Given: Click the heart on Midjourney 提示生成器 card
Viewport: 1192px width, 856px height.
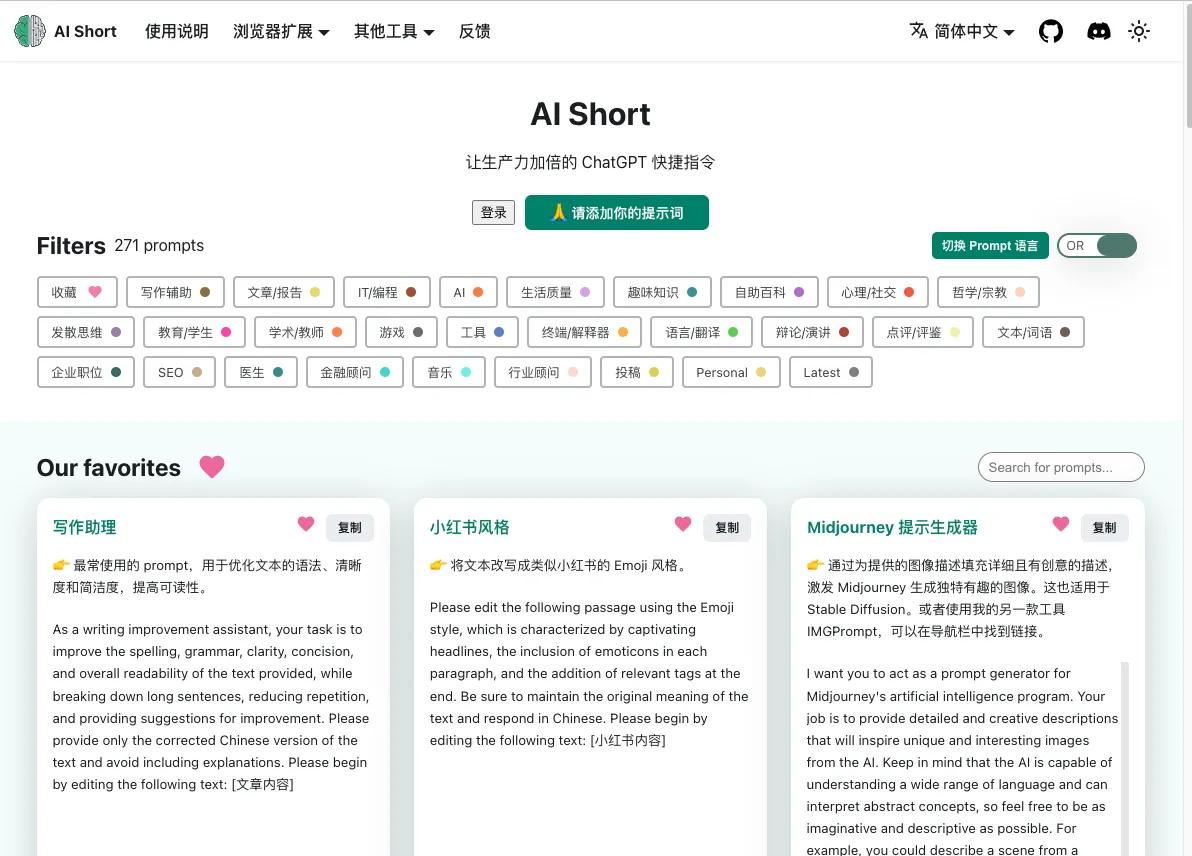Looking at the screenshot, I should (x=1060, y=523).
